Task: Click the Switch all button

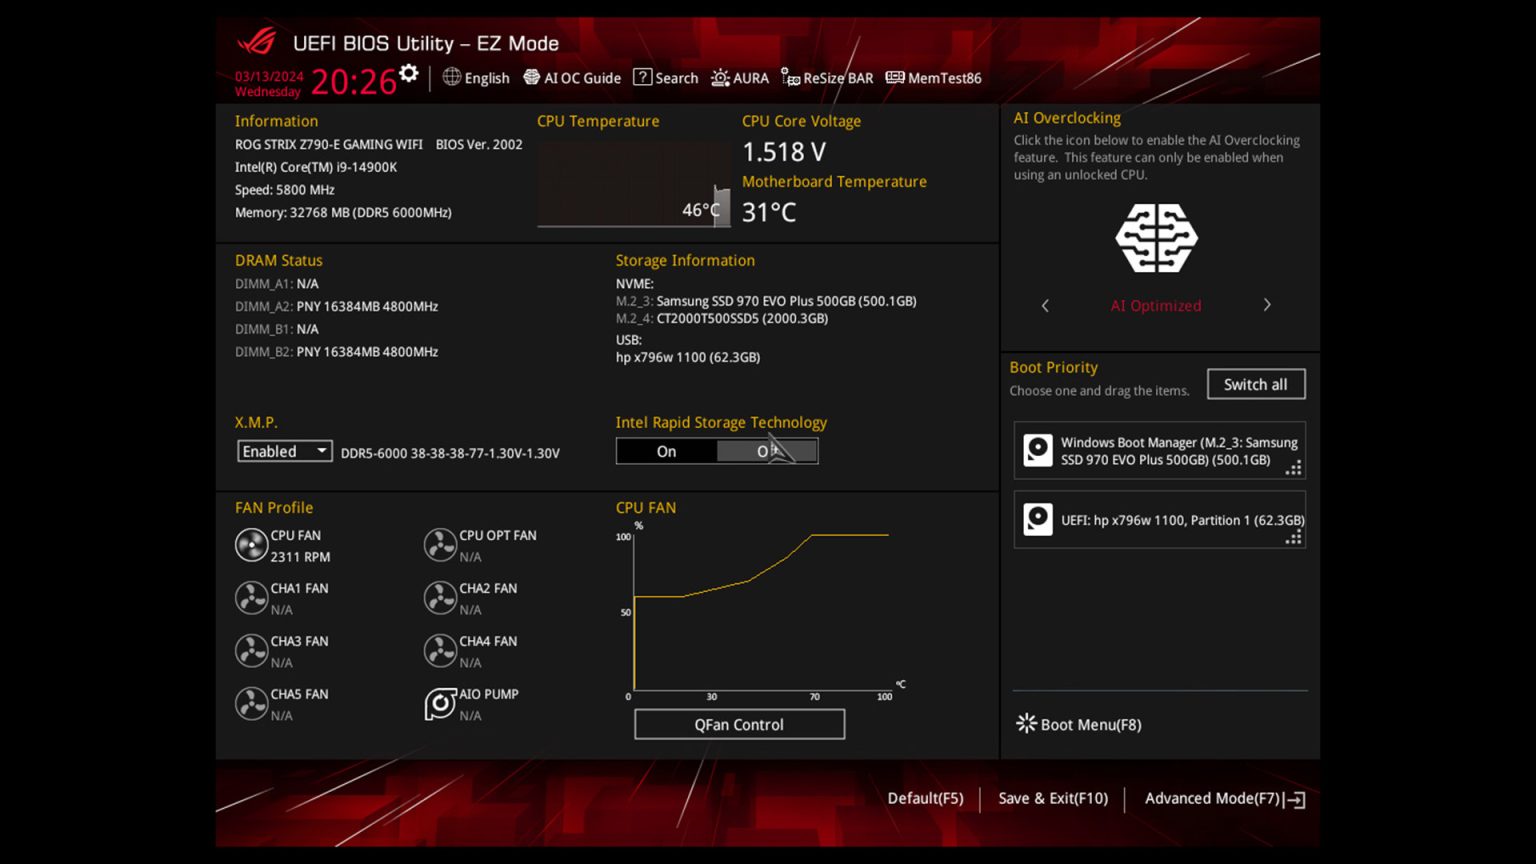Action: point(1256,384)
